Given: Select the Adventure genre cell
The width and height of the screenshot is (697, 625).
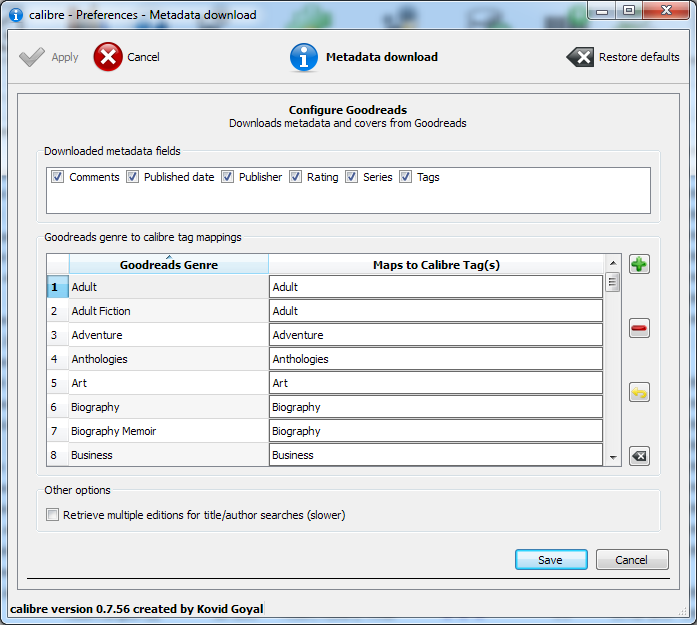Looking at the screenshot, I should point(168,335).
